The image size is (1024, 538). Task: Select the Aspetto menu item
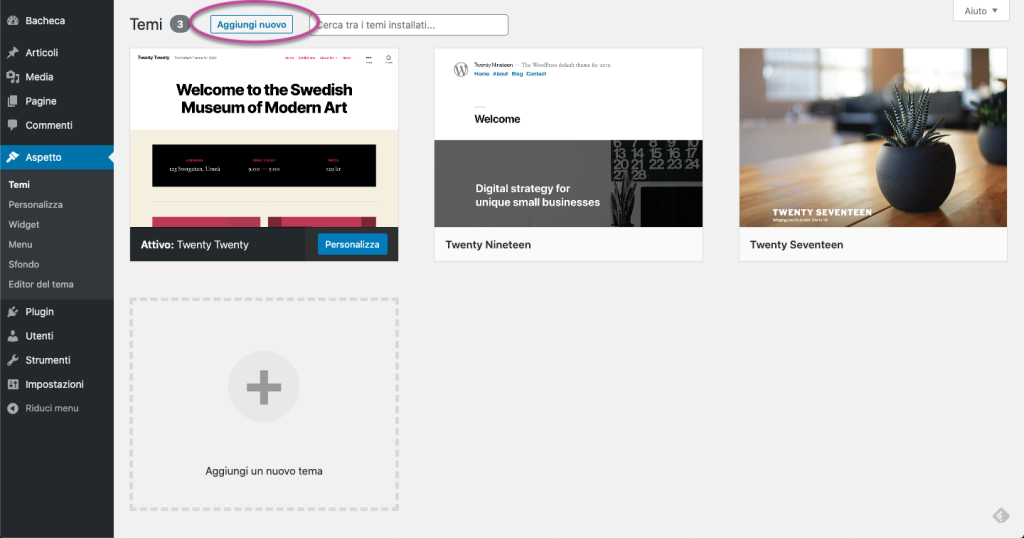(x=57, y=157)
